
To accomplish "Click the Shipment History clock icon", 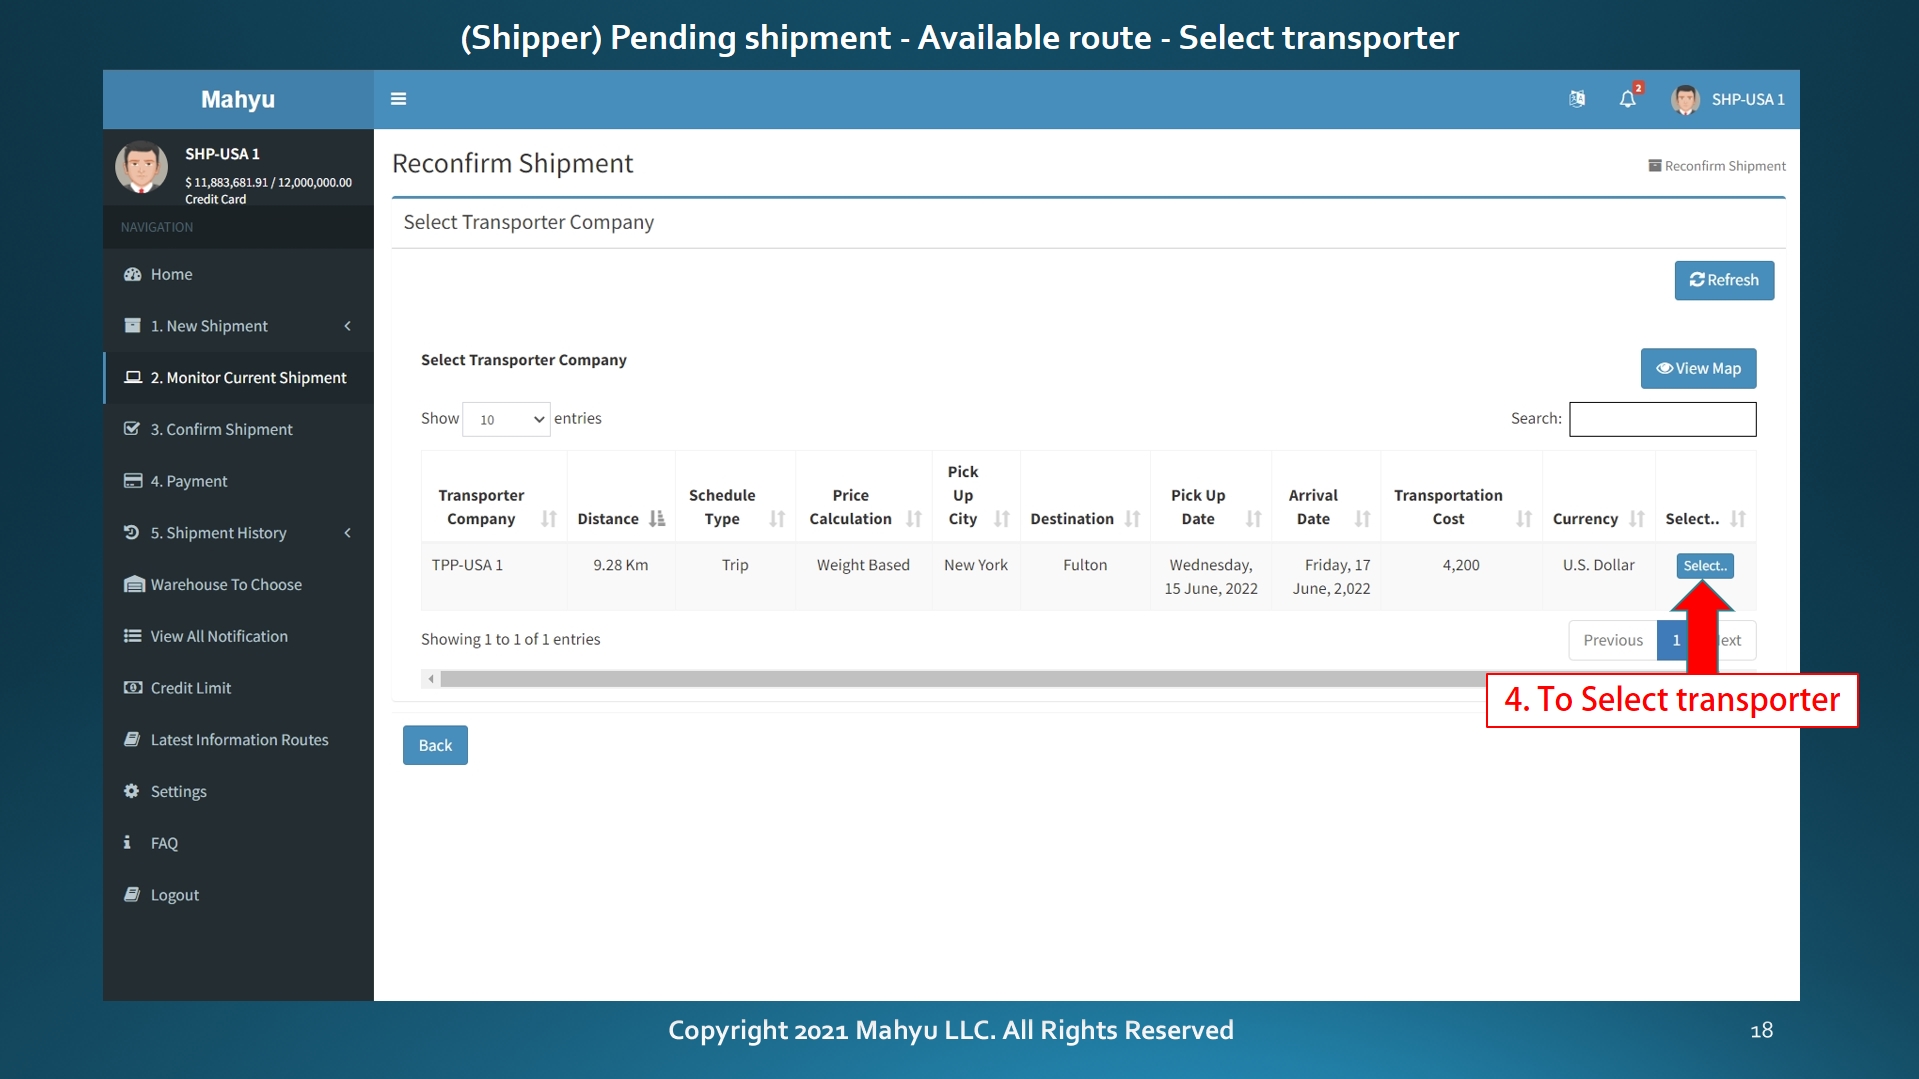I will (132, 533).
